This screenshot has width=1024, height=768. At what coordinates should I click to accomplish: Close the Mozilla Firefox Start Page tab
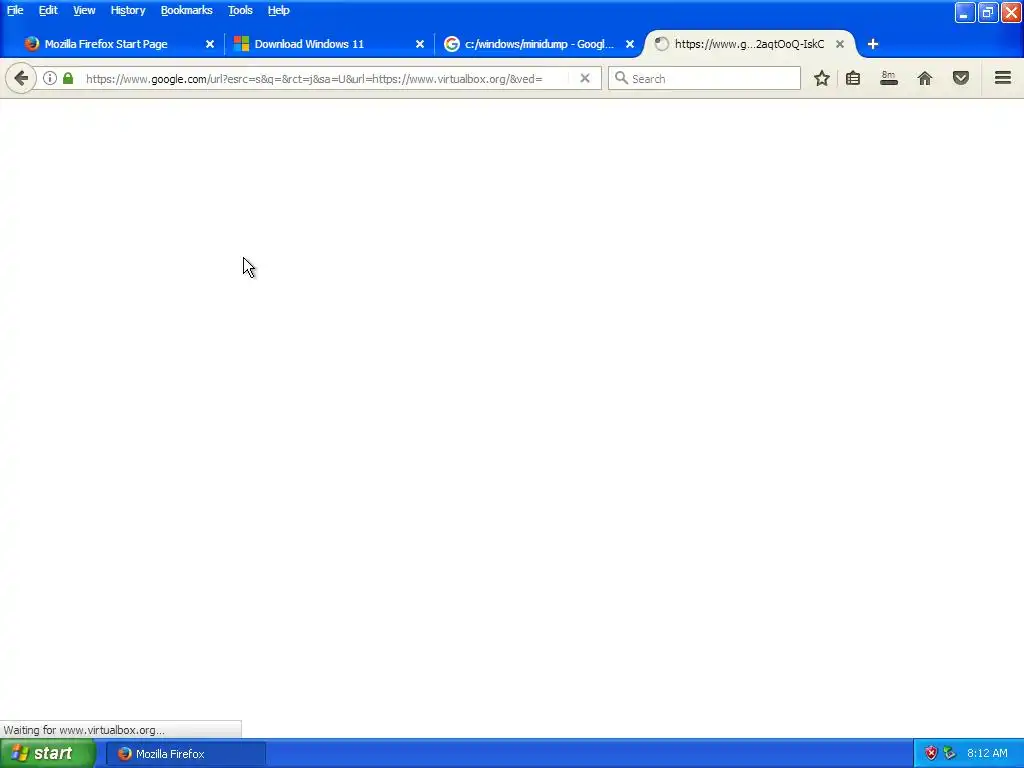(210, 44)
